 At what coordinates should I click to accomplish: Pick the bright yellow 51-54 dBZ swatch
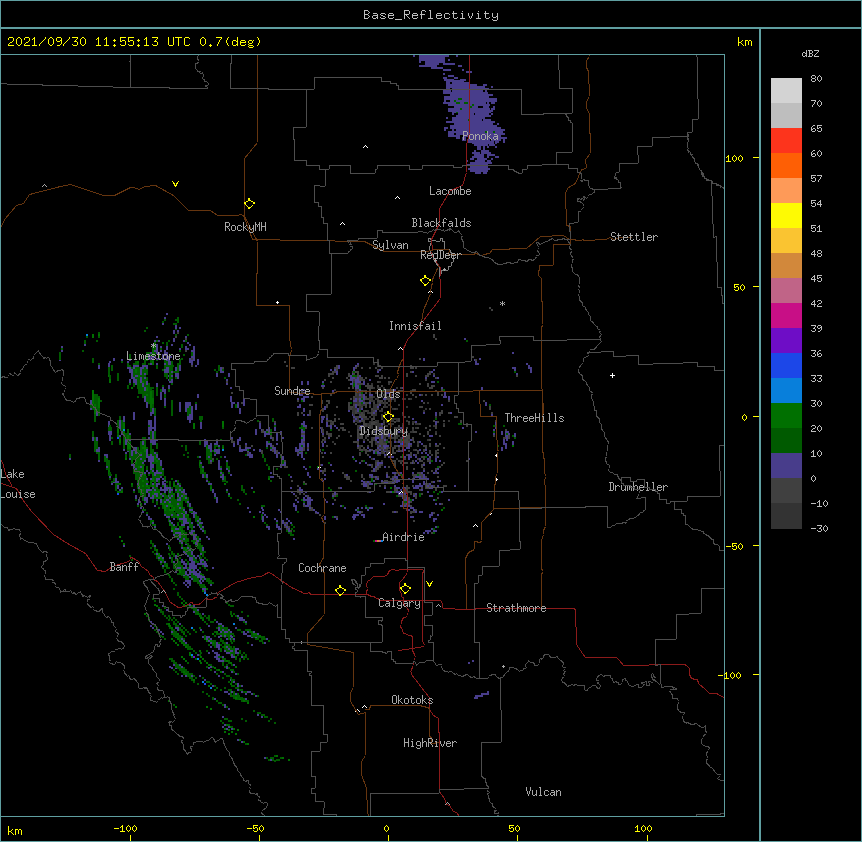(786, 215)
